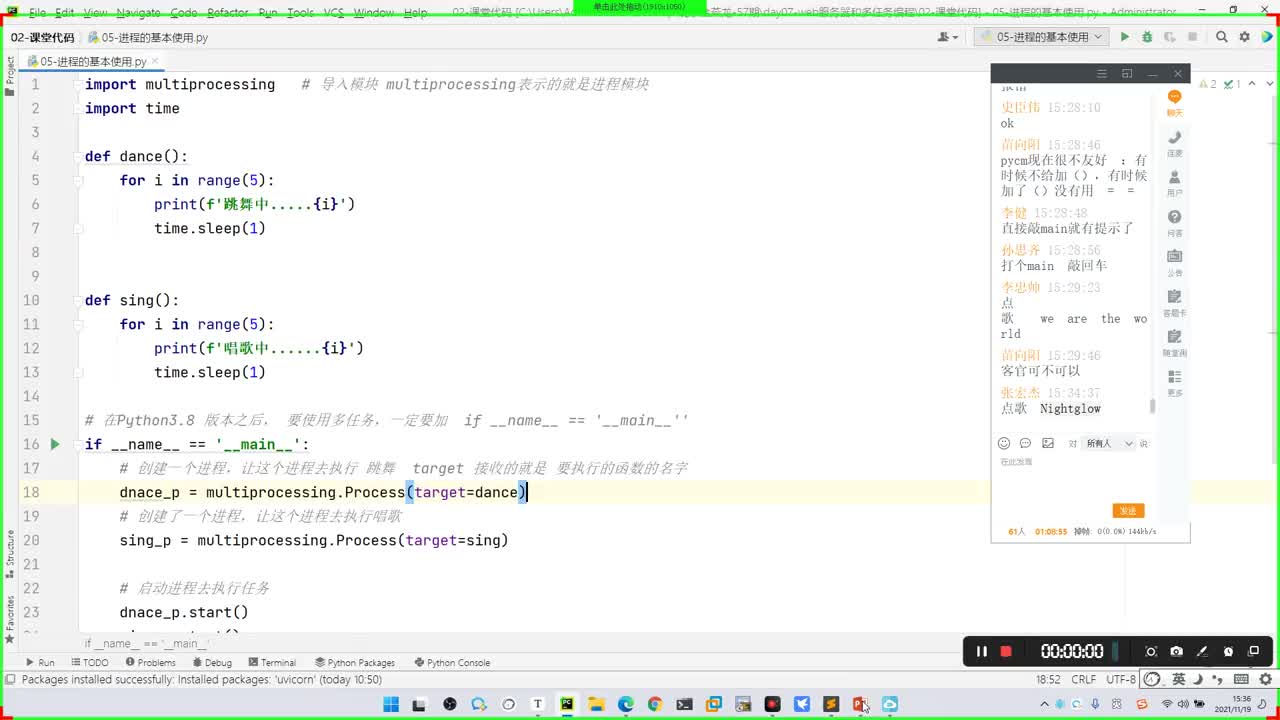
Task: Open the Problems tool window
Action: pos(150,662)
